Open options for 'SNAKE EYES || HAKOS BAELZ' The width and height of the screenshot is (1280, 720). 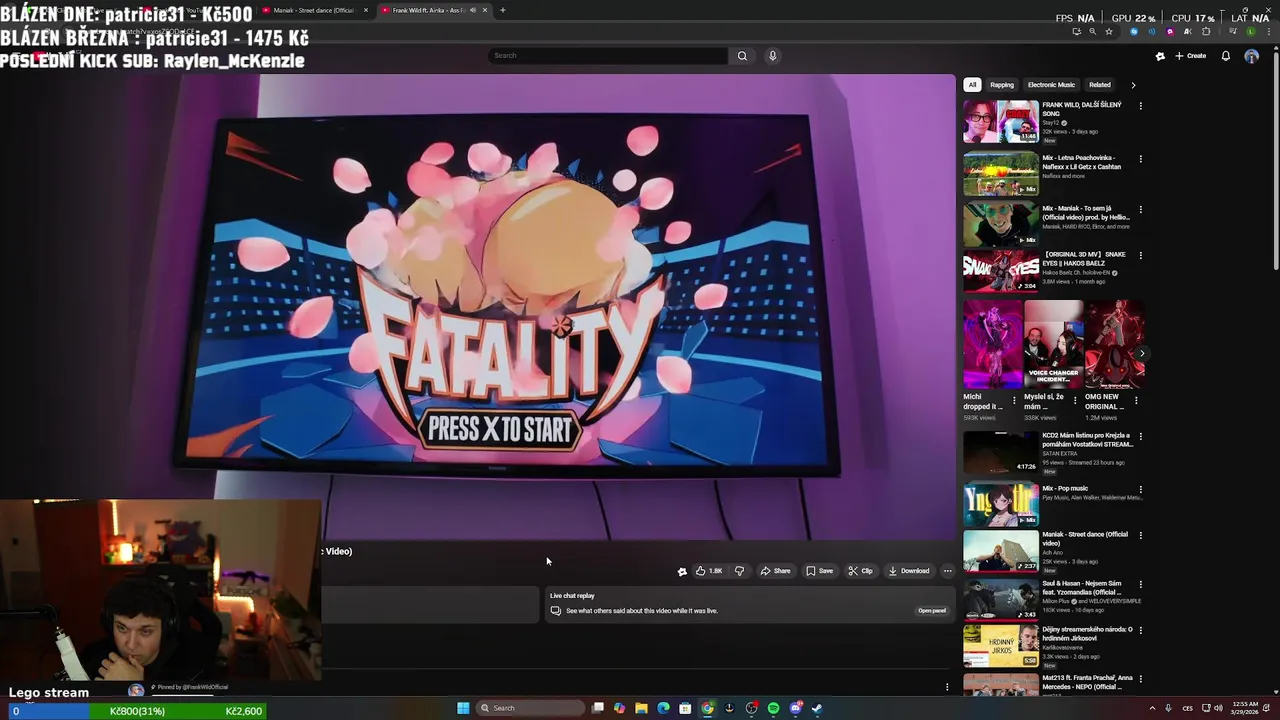[x=1140, y=255]
